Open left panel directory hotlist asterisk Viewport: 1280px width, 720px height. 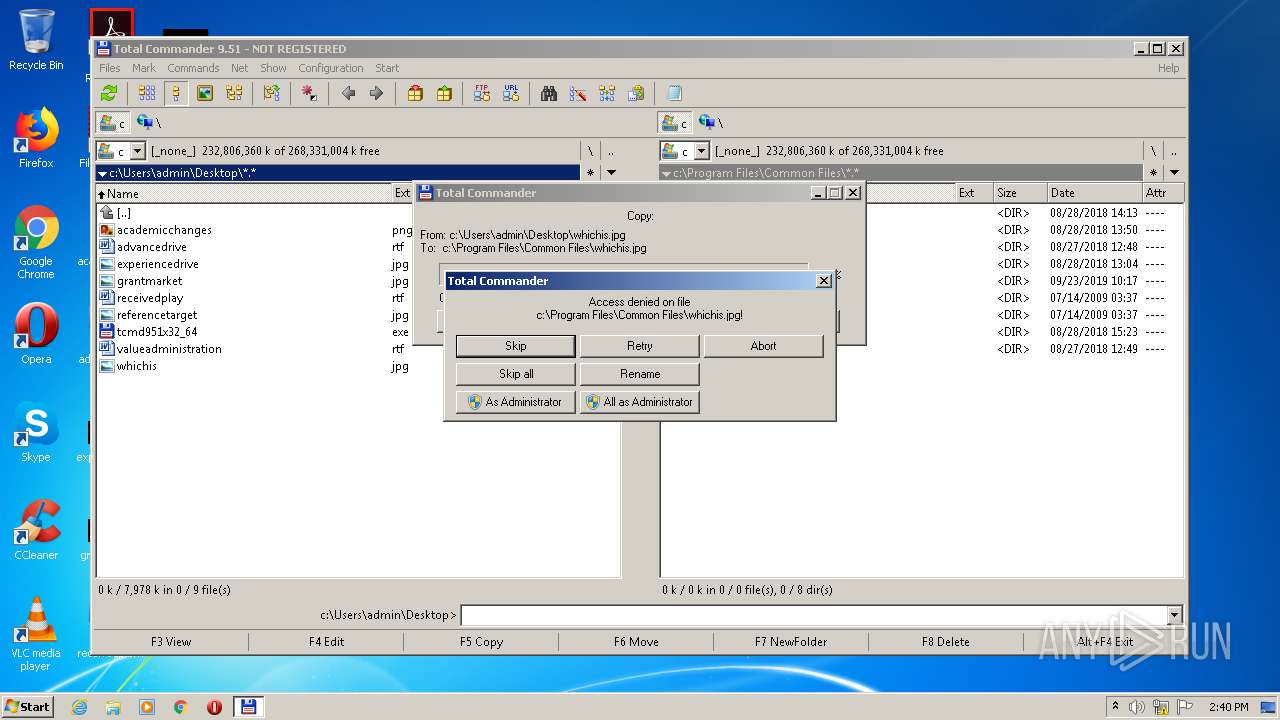click(591, 173)
